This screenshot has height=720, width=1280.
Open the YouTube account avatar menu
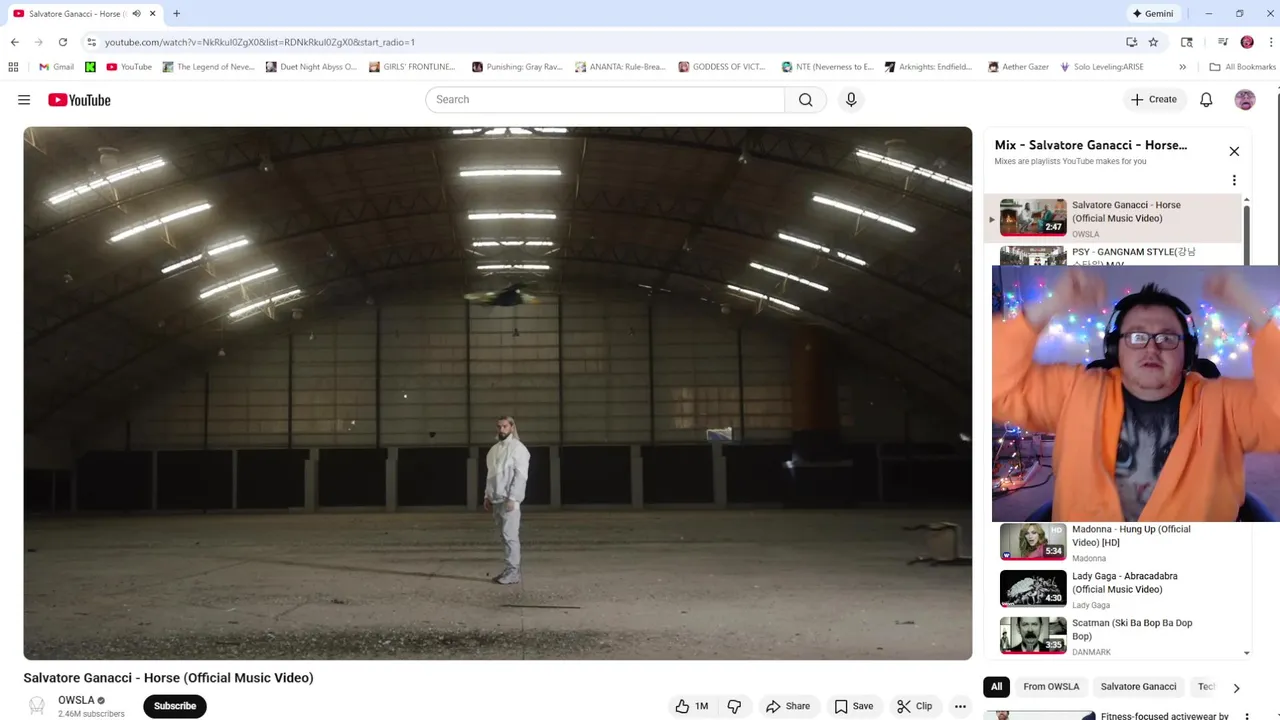pos(1245,99)
